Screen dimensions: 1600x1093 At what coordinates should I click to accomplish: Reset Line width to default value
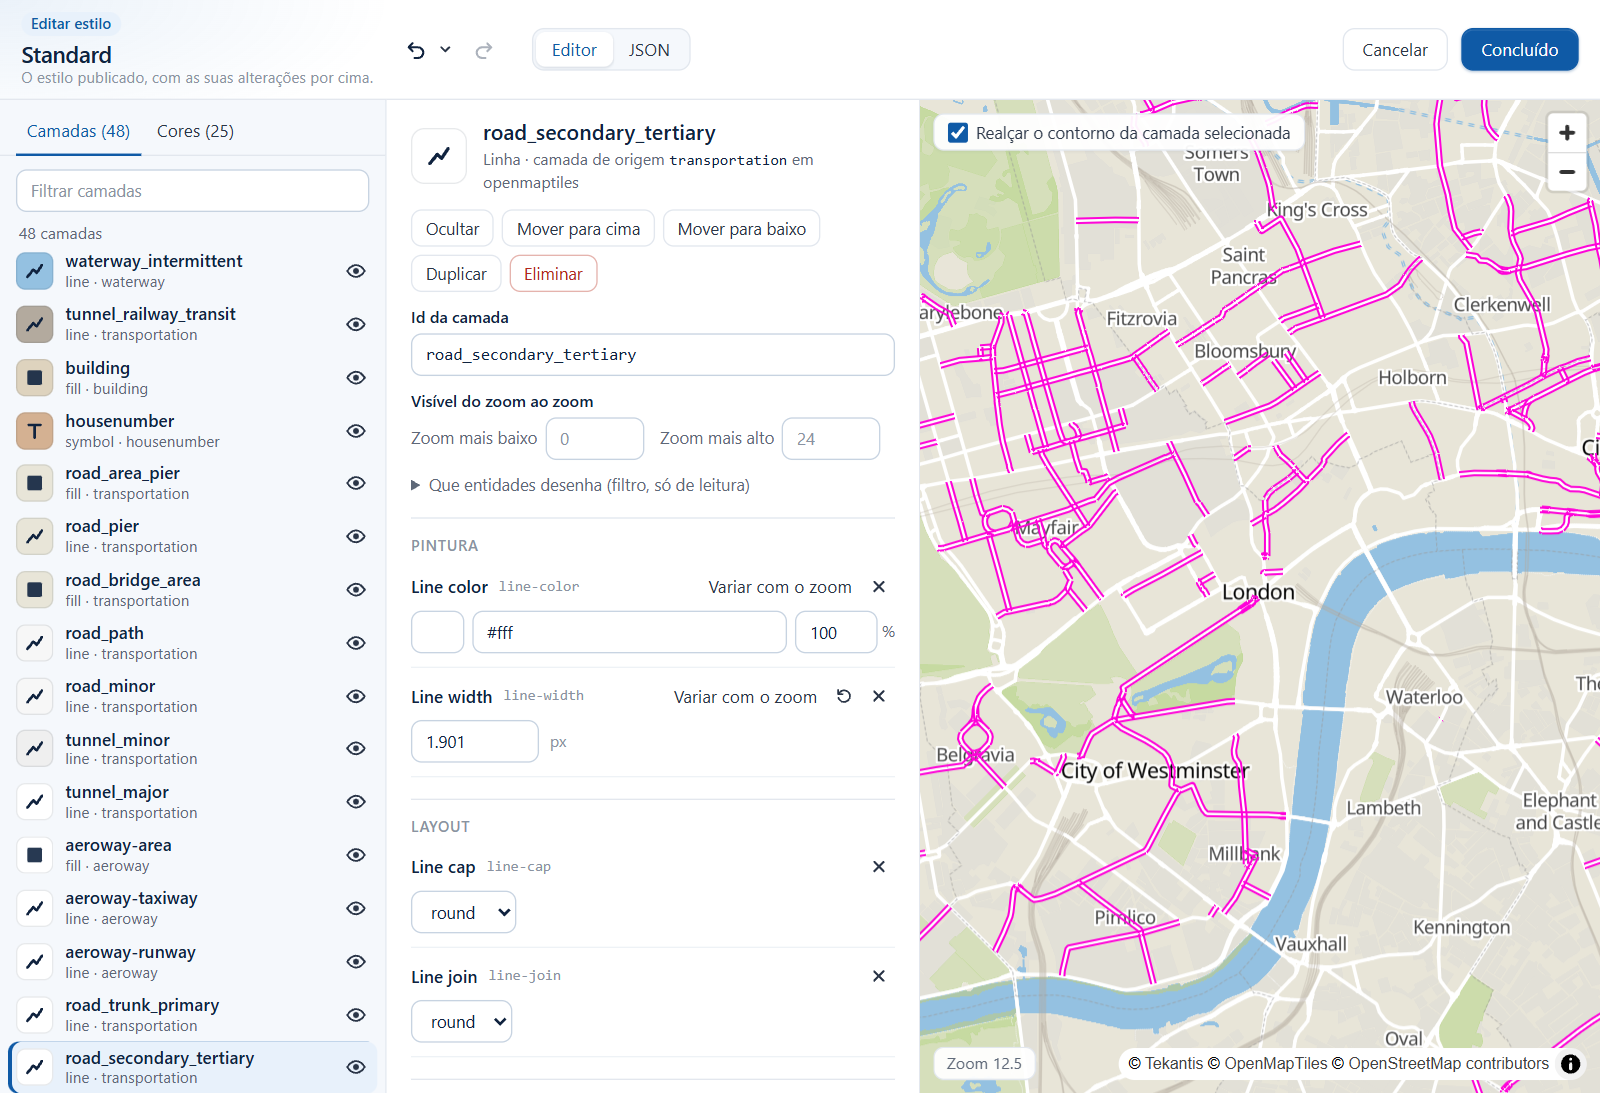tap(844, 696)
